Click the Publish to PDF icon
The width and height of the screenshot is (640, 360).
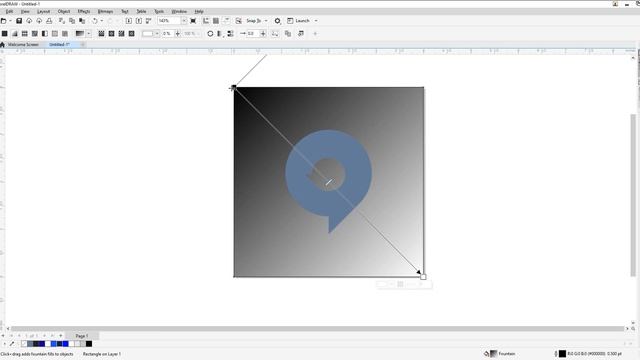[149, 20]
